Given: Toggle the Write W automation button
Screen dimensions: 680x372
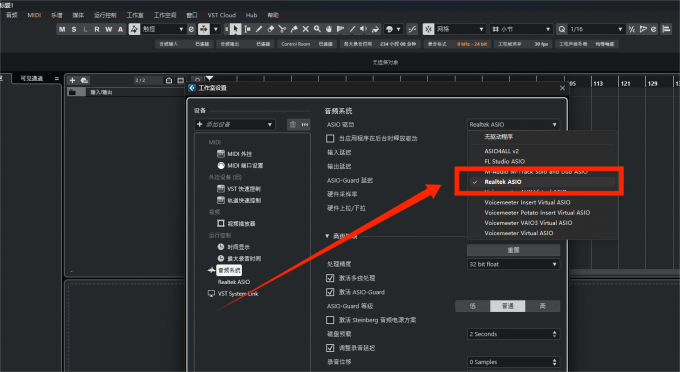Looking at the screenshot, I should (x=108, y=29).
